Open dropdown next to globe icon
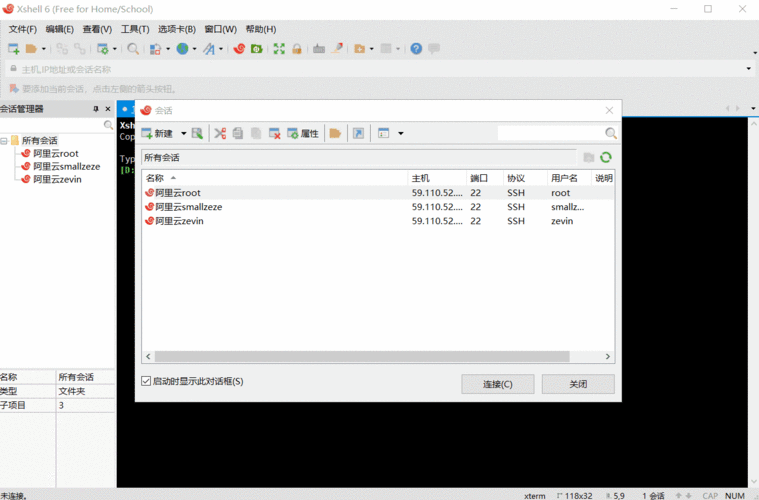This screenshot has width=759, height=500. pos(195,48)
